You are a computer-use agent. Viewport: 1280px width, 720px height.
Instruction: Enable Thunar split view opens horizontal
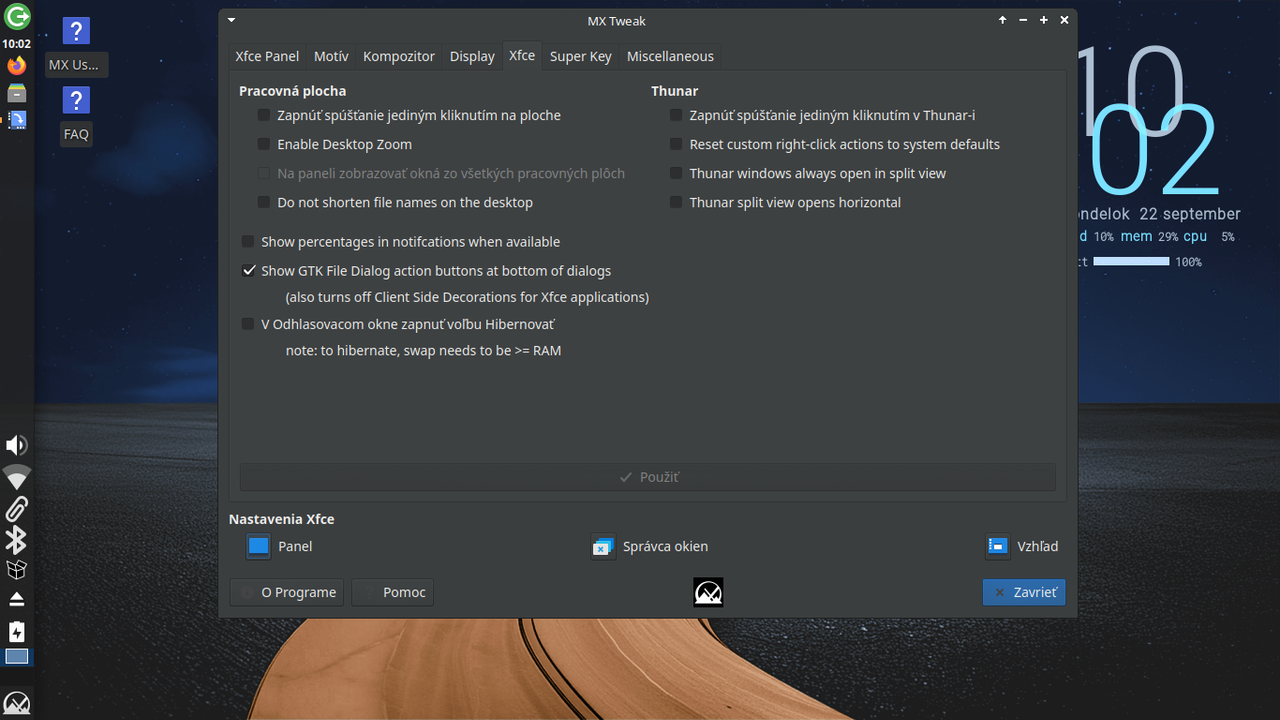676,202
